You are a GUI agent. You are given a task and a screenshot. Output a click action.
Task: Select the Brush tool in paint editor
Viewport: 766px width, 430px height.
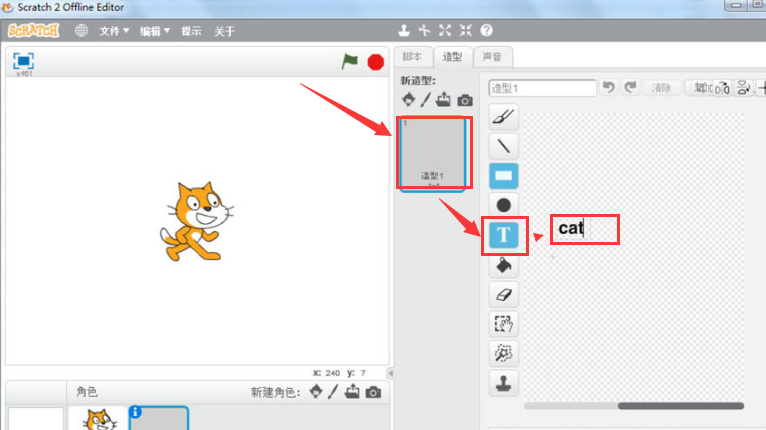[503, 117]
